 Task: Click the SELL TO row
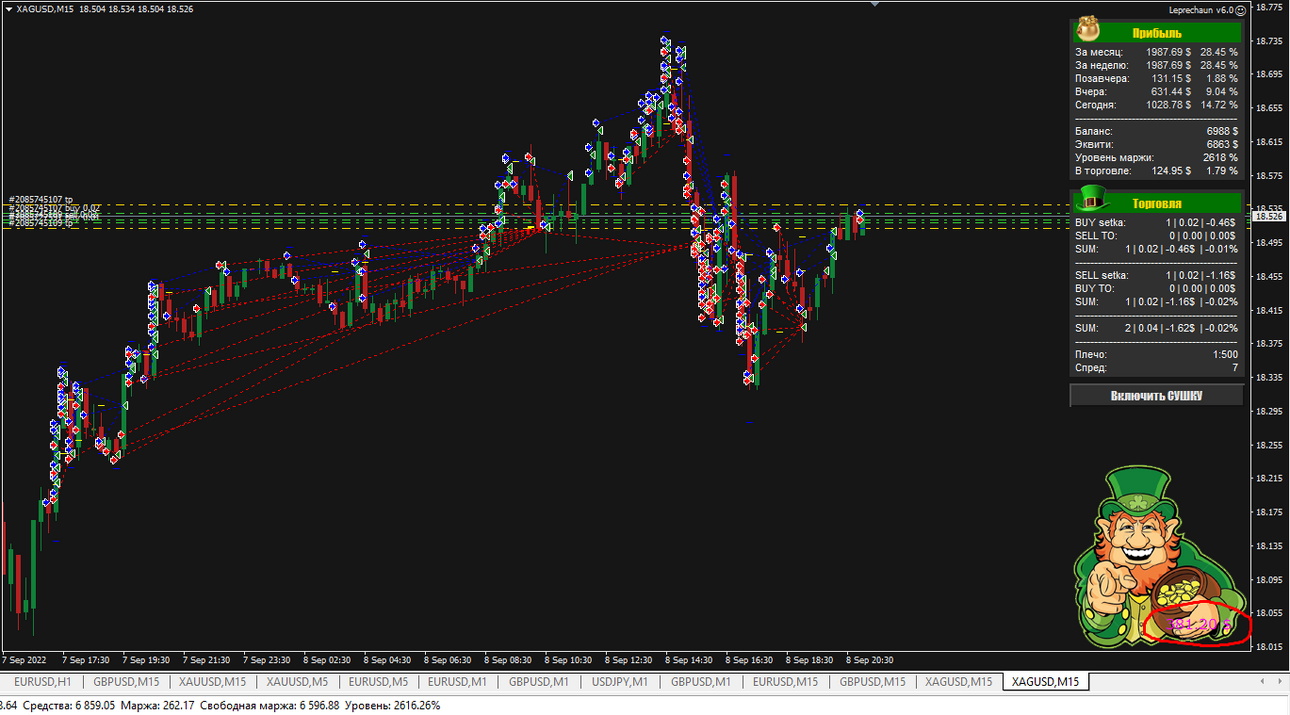click(x=1156, y=235)
